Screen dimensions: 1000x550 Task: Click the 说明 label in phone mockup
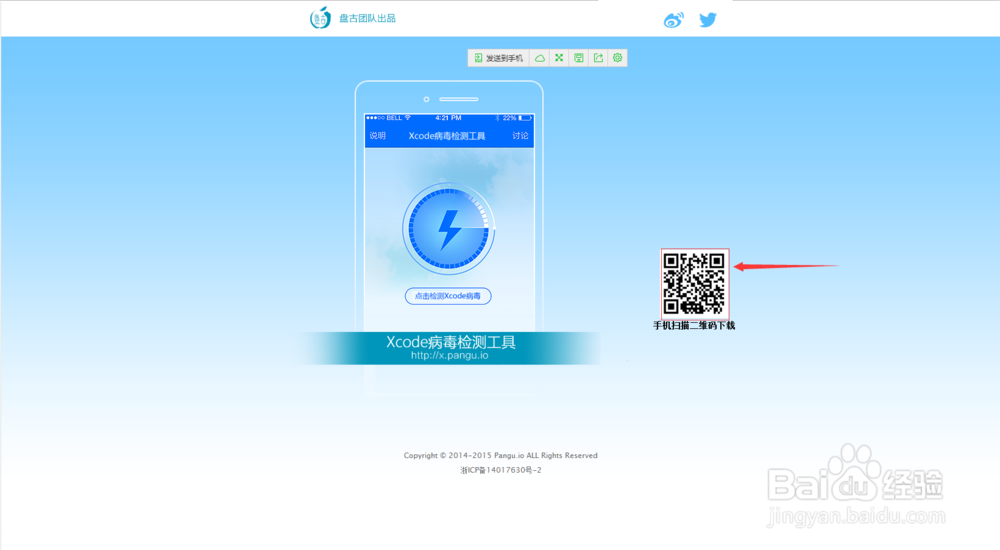point(378,136)
